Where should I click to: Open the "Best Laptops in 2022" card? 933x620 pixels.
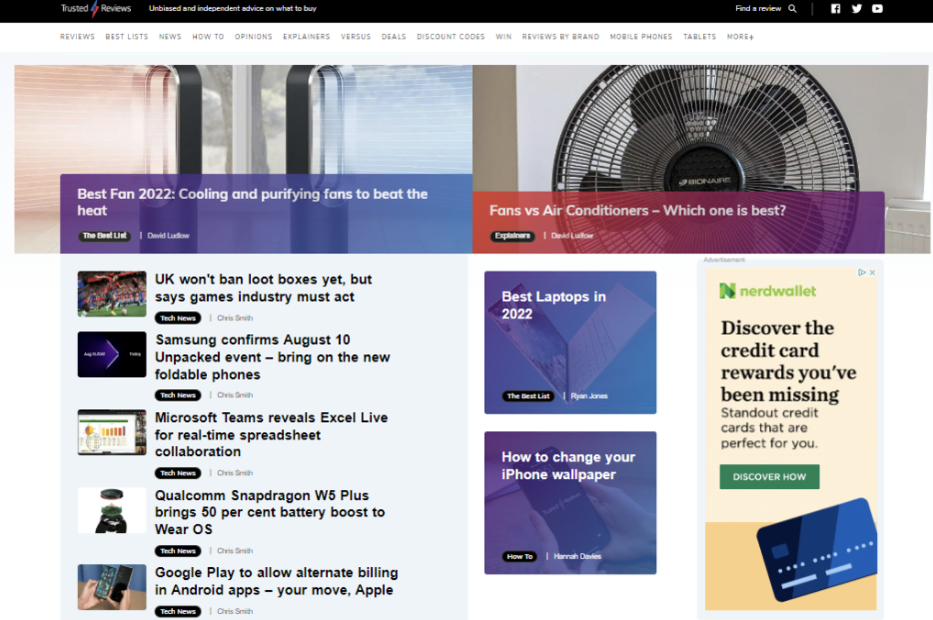click(570, 341)
